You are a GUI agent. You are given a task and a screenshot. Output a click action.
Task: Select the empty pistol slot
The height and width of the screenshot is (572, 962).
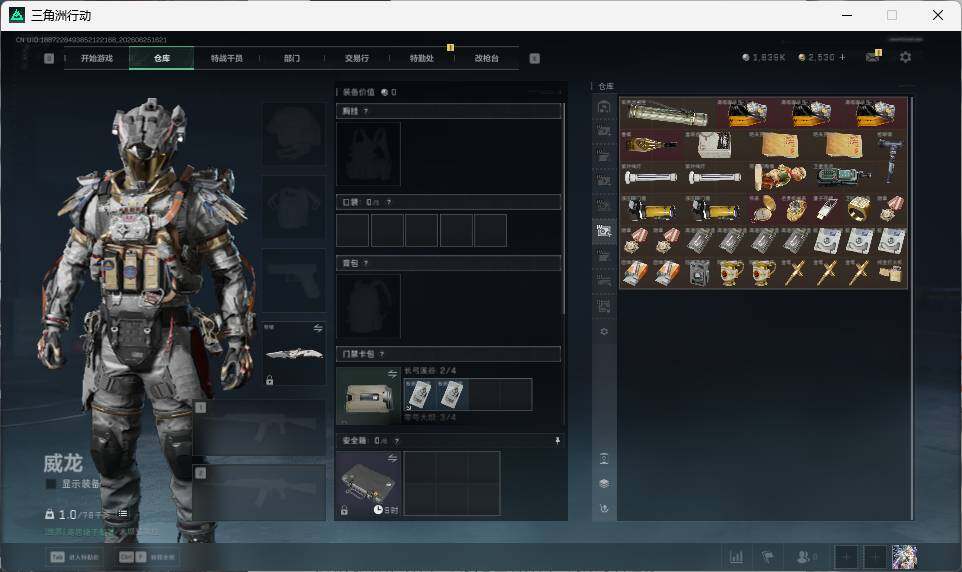click(293, 280)
